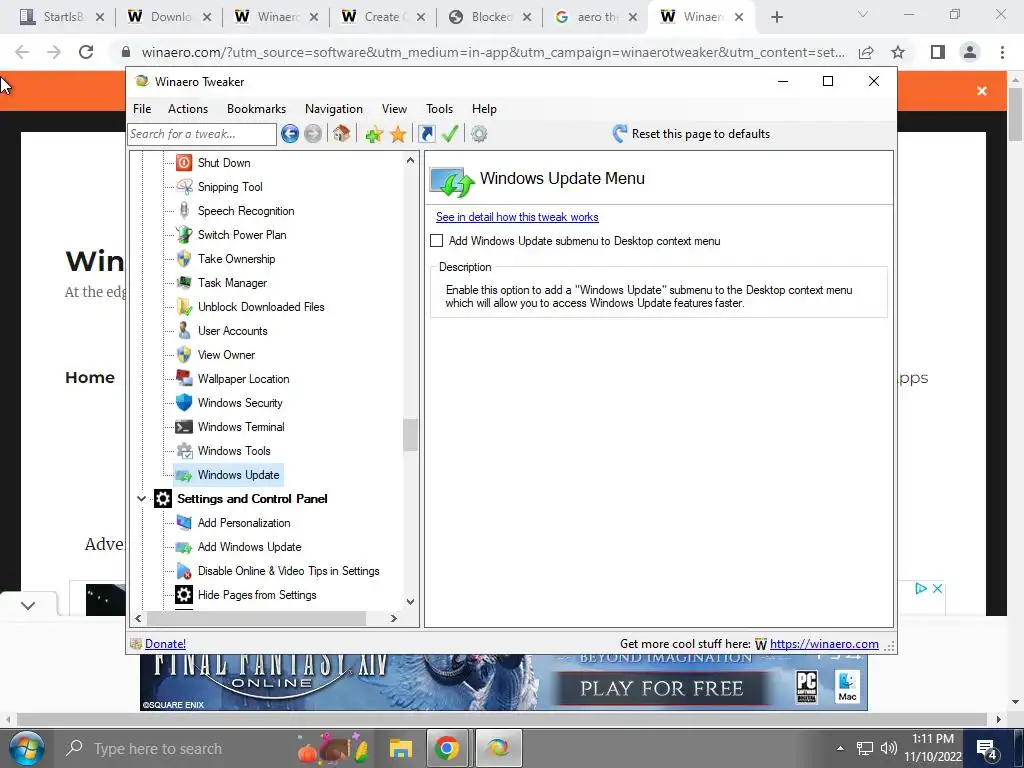The image size is (1024, 768).
Task: Click the export shortcut arrow toolbar icon
Action: (426, 134)
